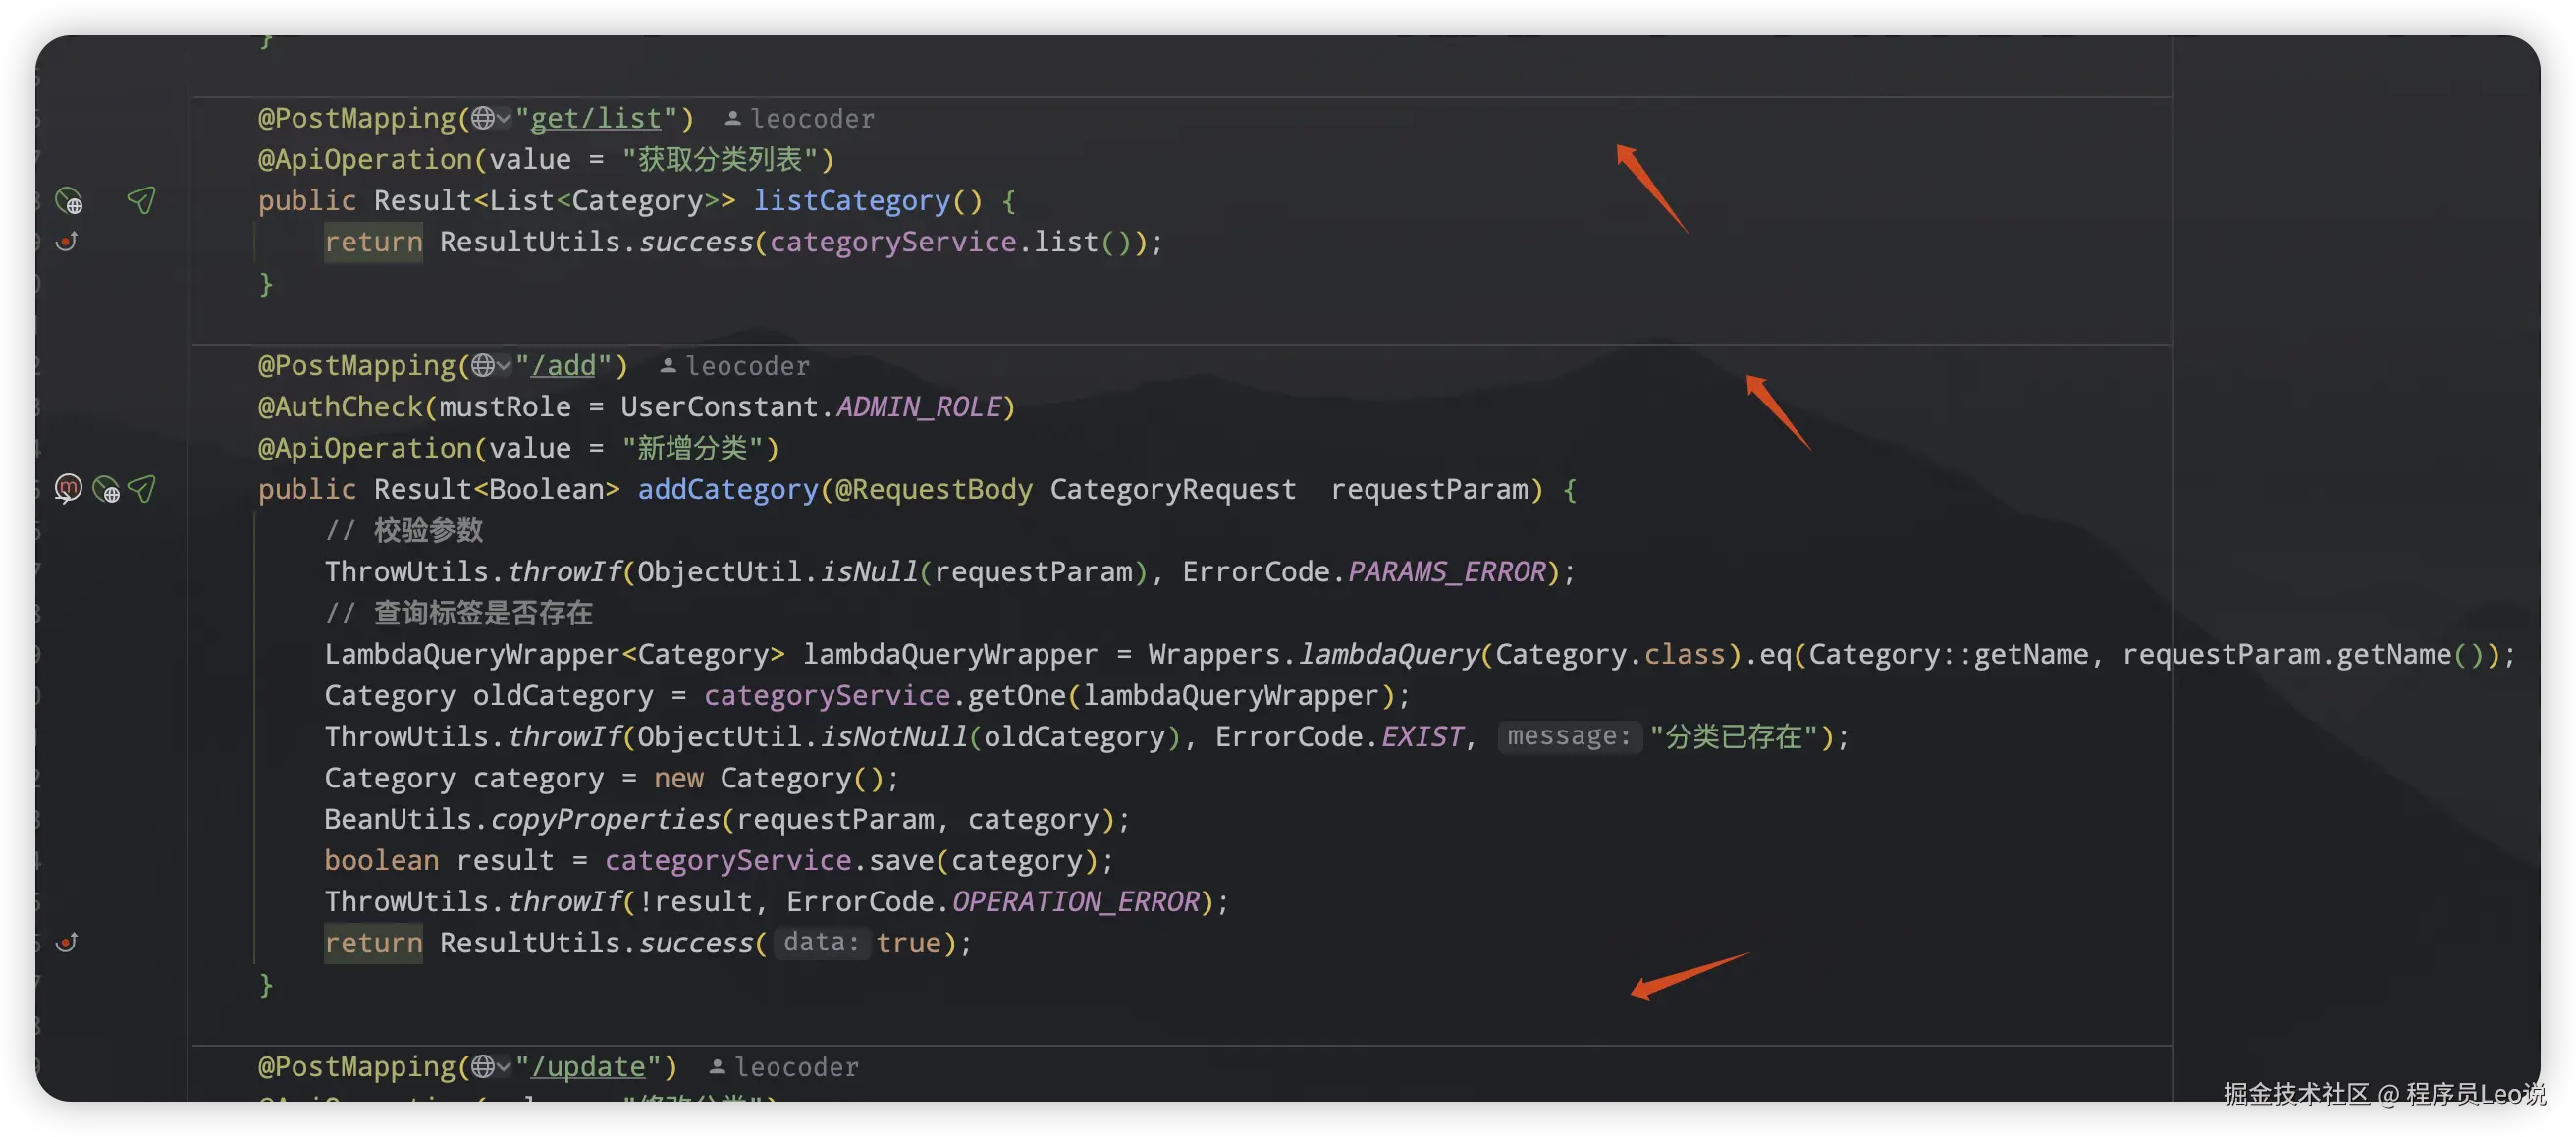Viewport: 2576px width, 1137px height.
Task: Click closing brace of the addCategory method
Action: pos(265,984)
